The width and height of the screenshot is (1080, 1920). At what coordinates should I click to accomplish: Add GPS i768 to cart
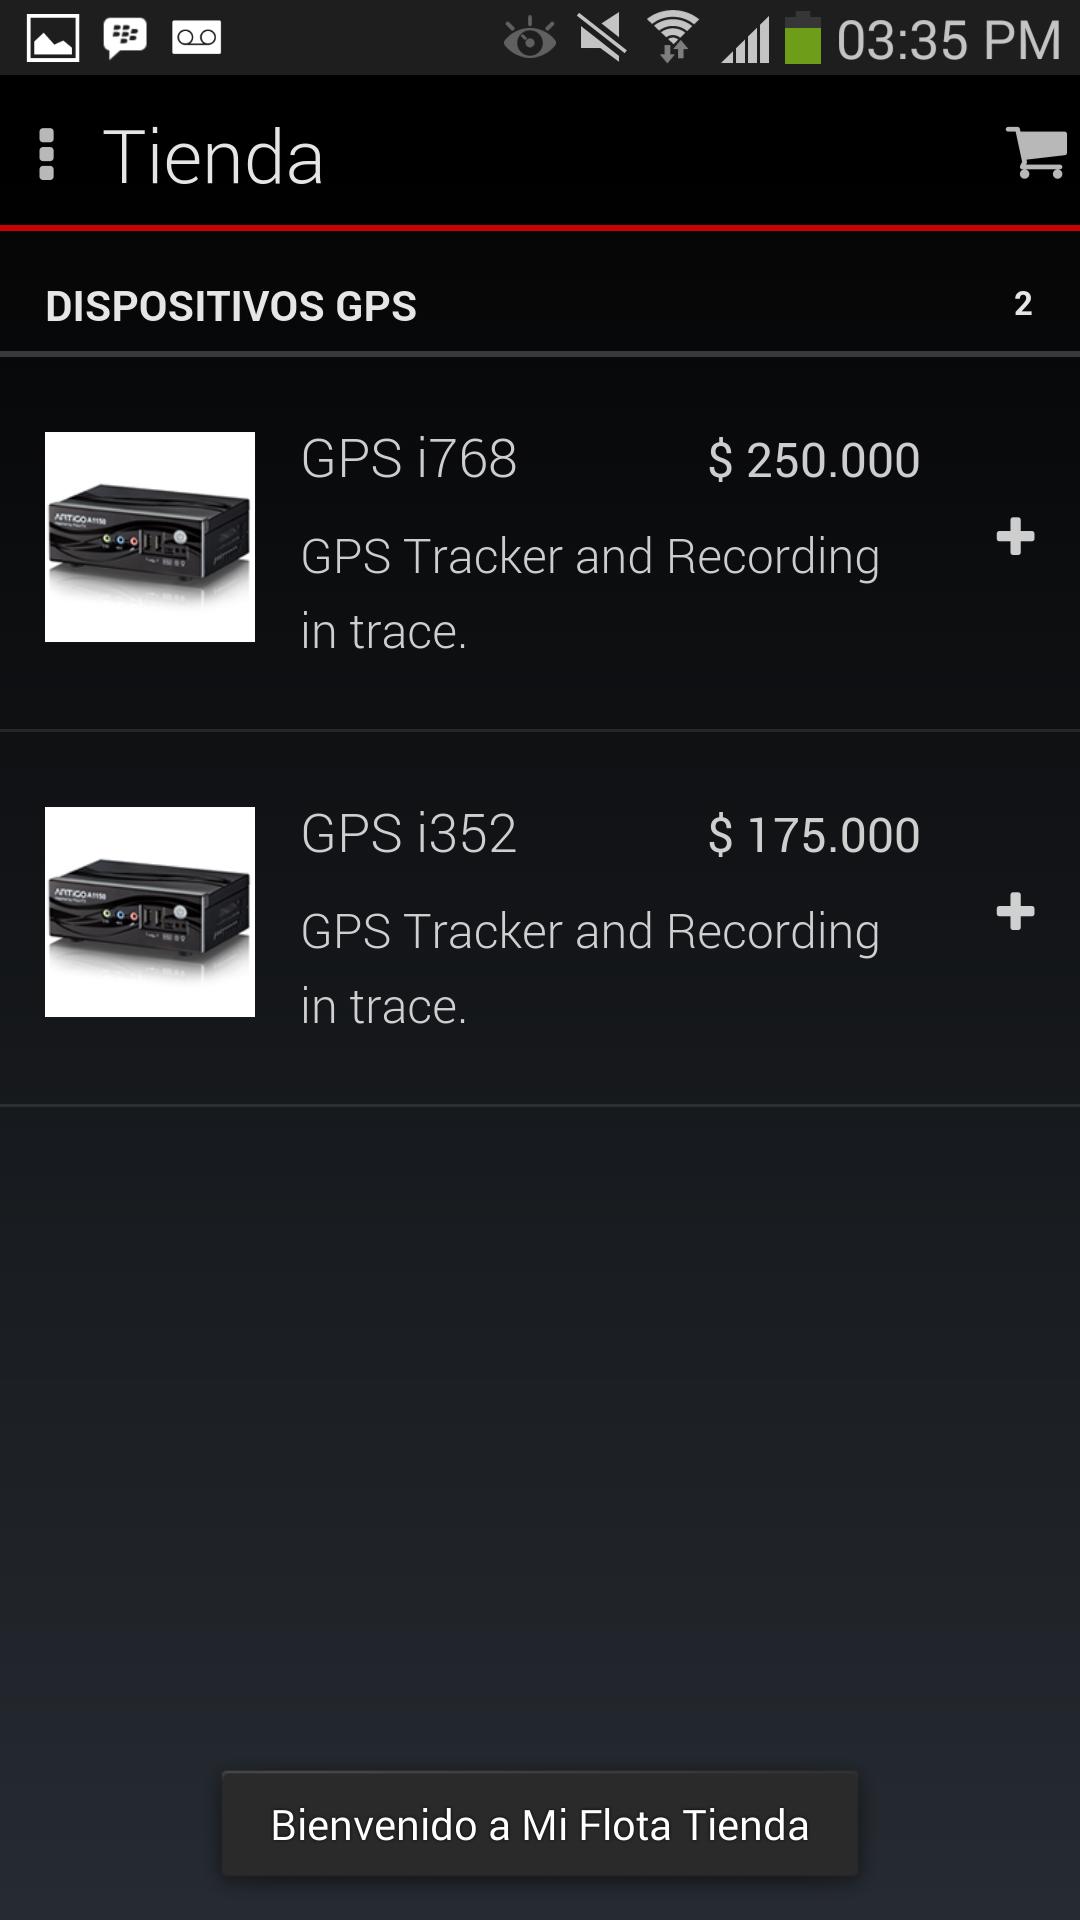(x=1015, y=537)
